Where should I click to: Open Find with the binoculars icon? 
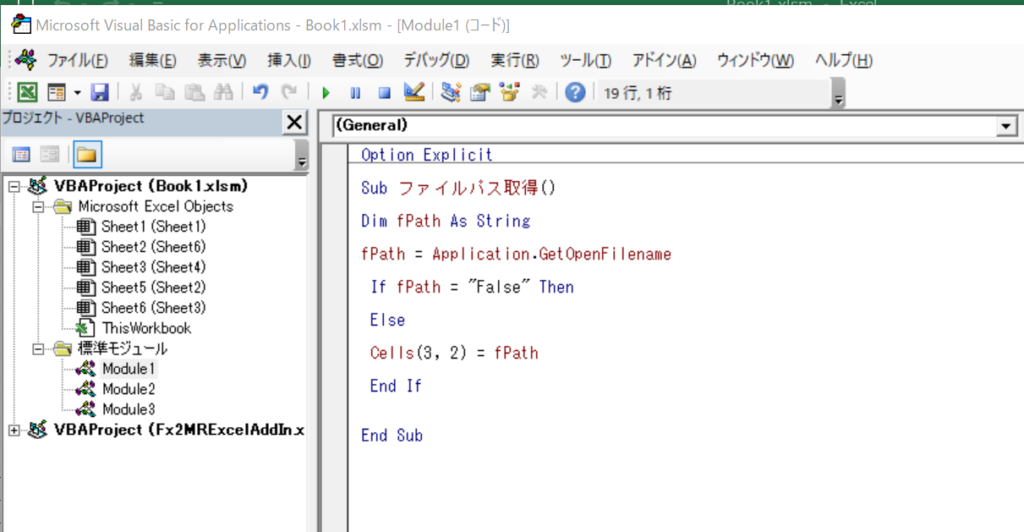pyautogui.click(x=223, y=92)
